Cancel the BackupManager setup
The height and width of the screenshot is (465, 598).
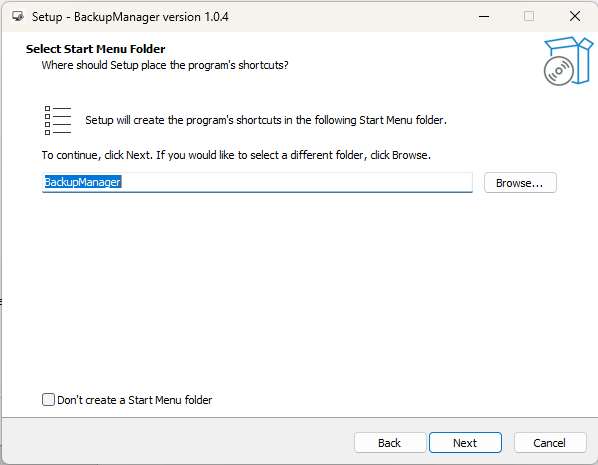[x=550, y=442]
